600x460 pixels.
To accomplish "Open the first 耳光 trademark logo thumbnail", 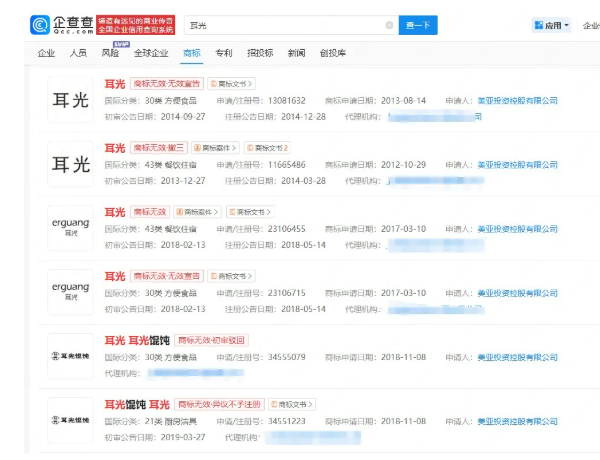I will pos(70,99).
